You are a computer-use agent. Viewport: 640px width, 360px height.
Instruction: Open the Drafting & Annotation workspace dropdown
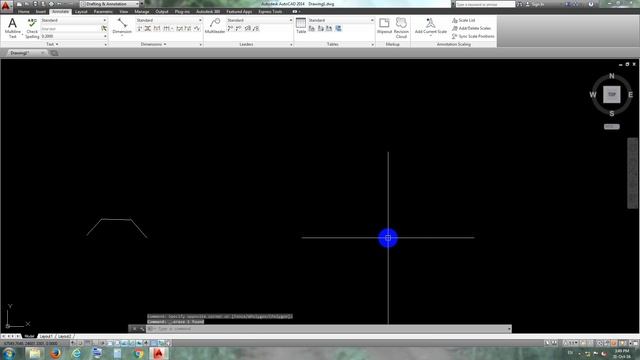point(110,4)
